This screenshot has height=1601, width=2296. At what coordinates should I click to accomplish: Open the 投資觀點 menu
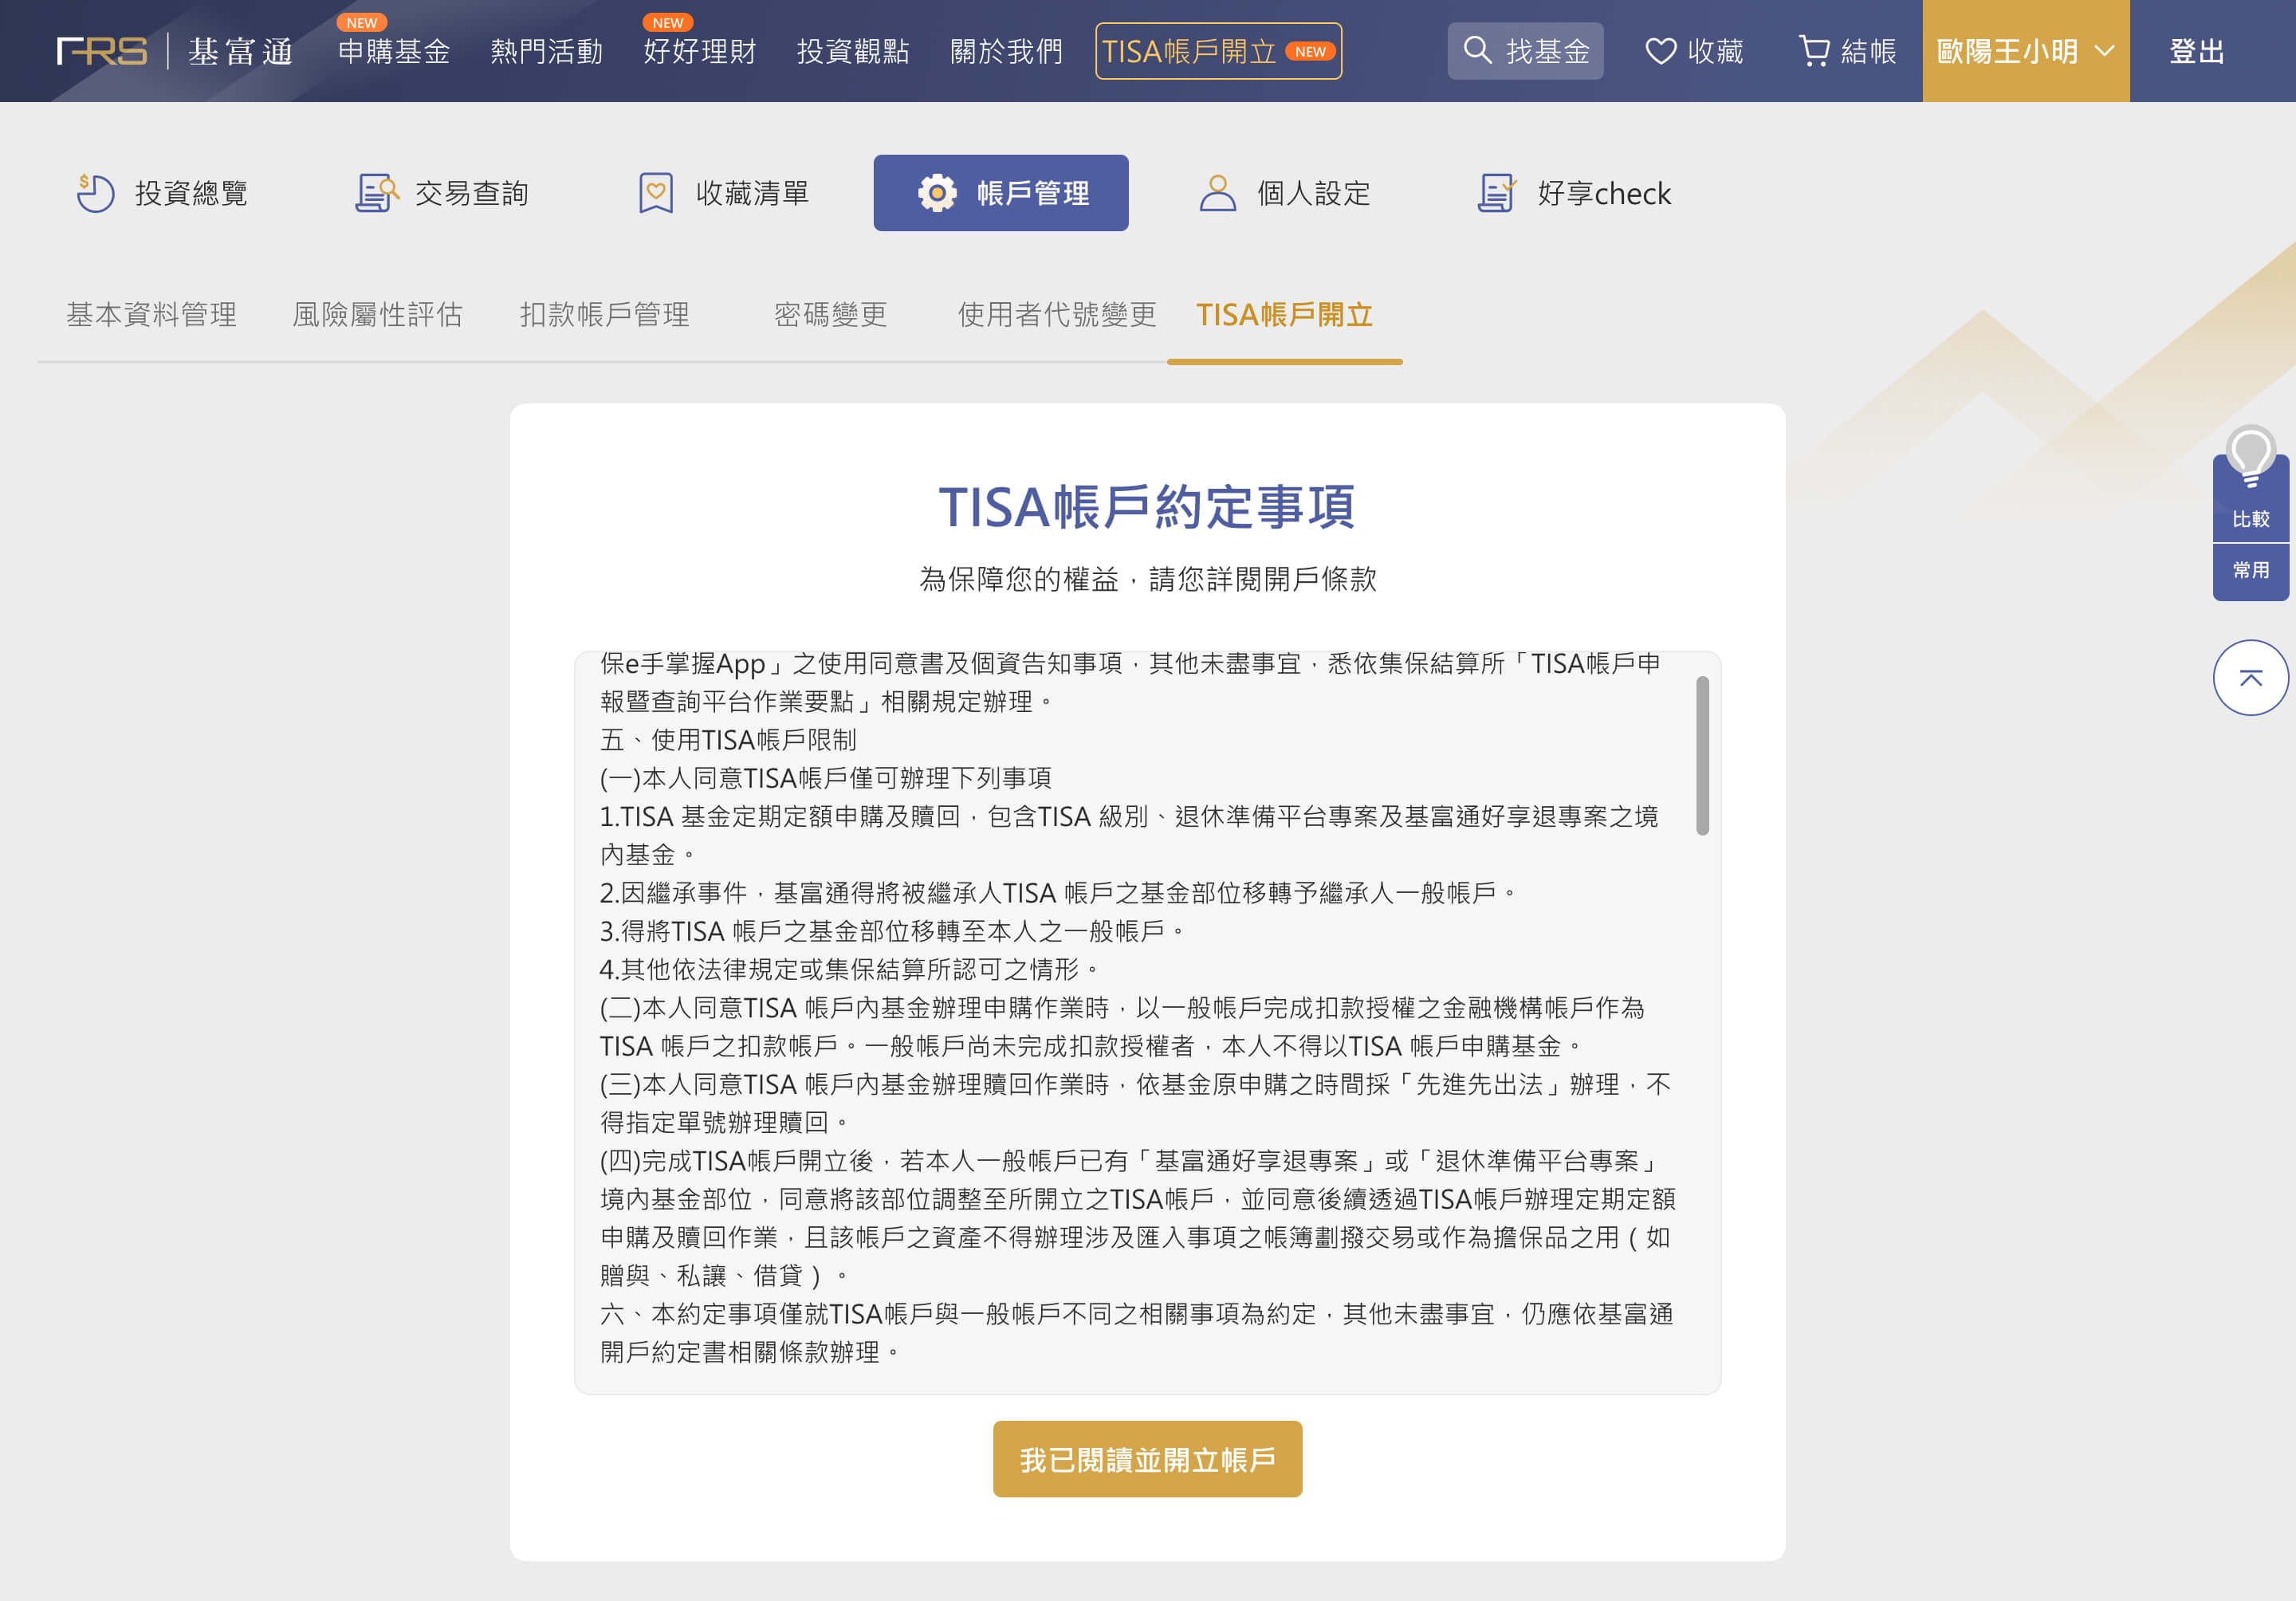[x=853, y=51]
